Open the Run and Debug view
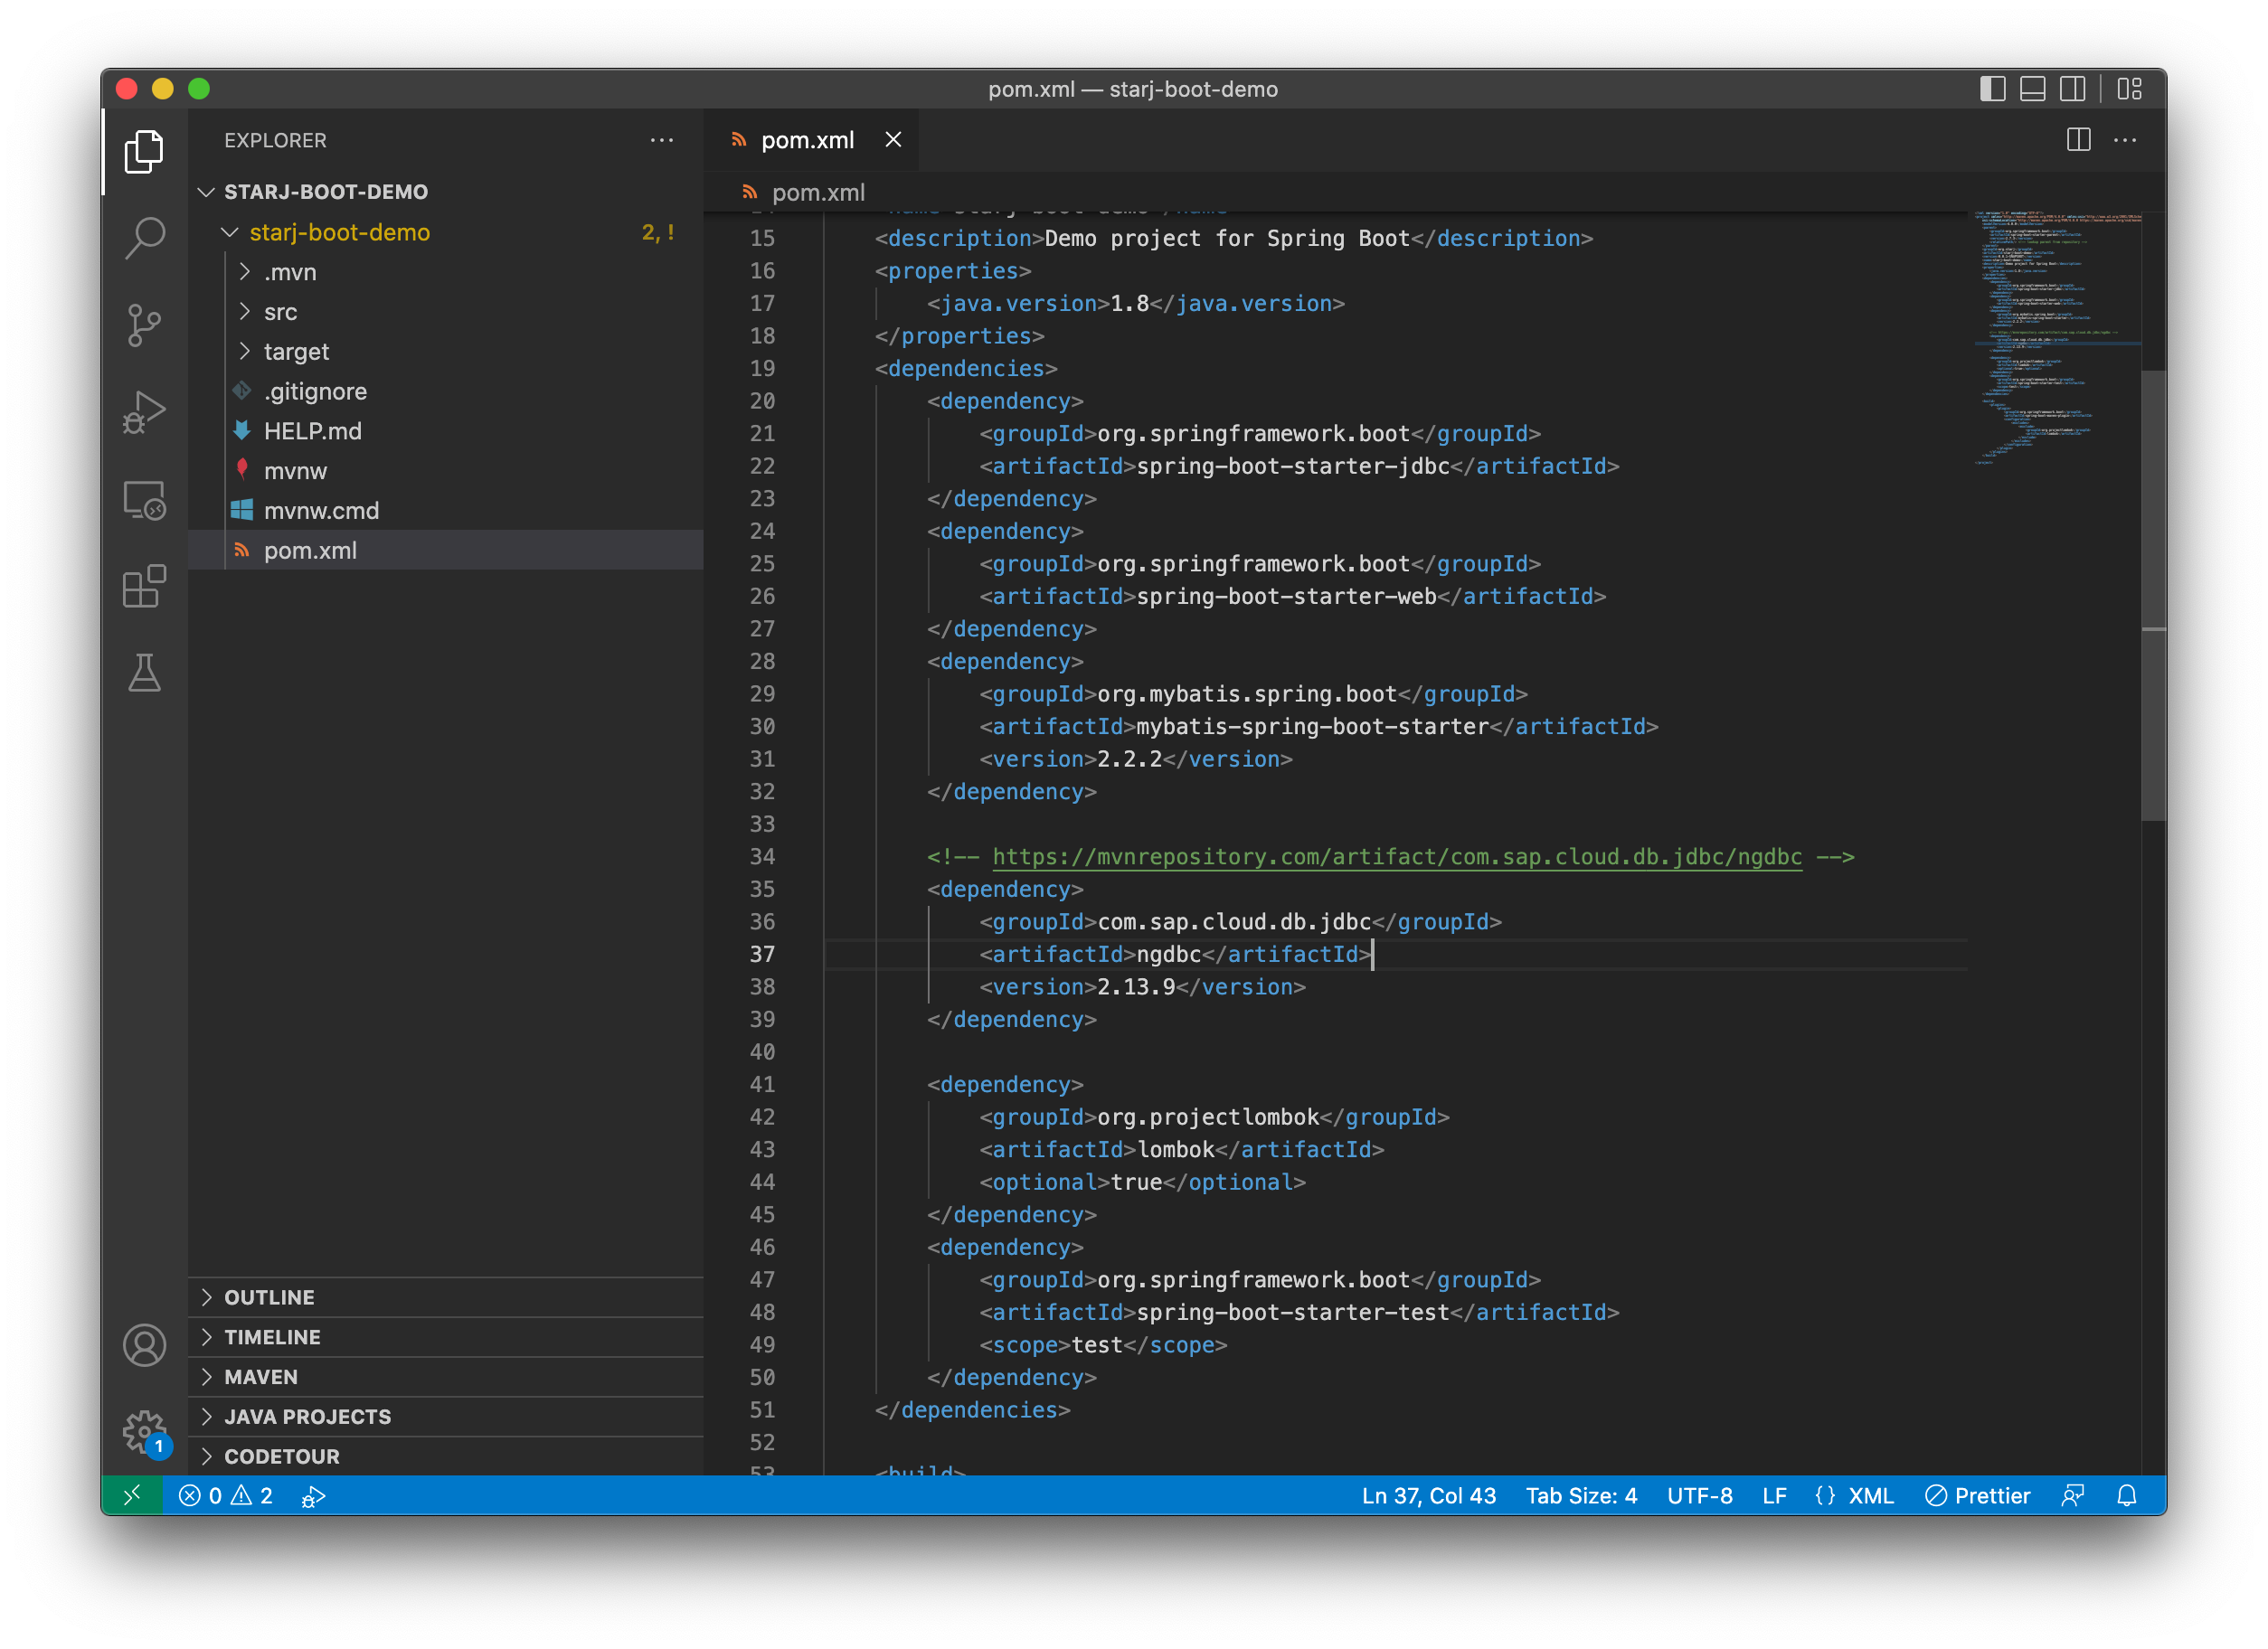This screenshot has height=1649, width=2268. tap(144, 412)
